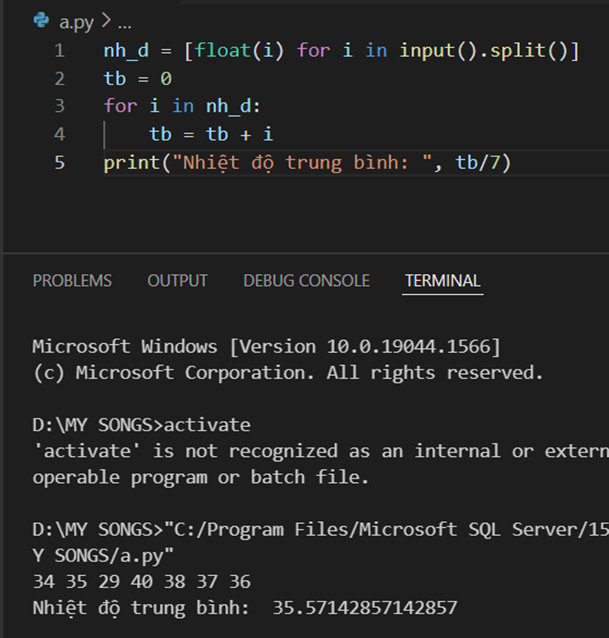609x638 pixels.
Task: Click the Python file icon in breadcrumb
Action: pyautogui.click(x=41, y=20)
